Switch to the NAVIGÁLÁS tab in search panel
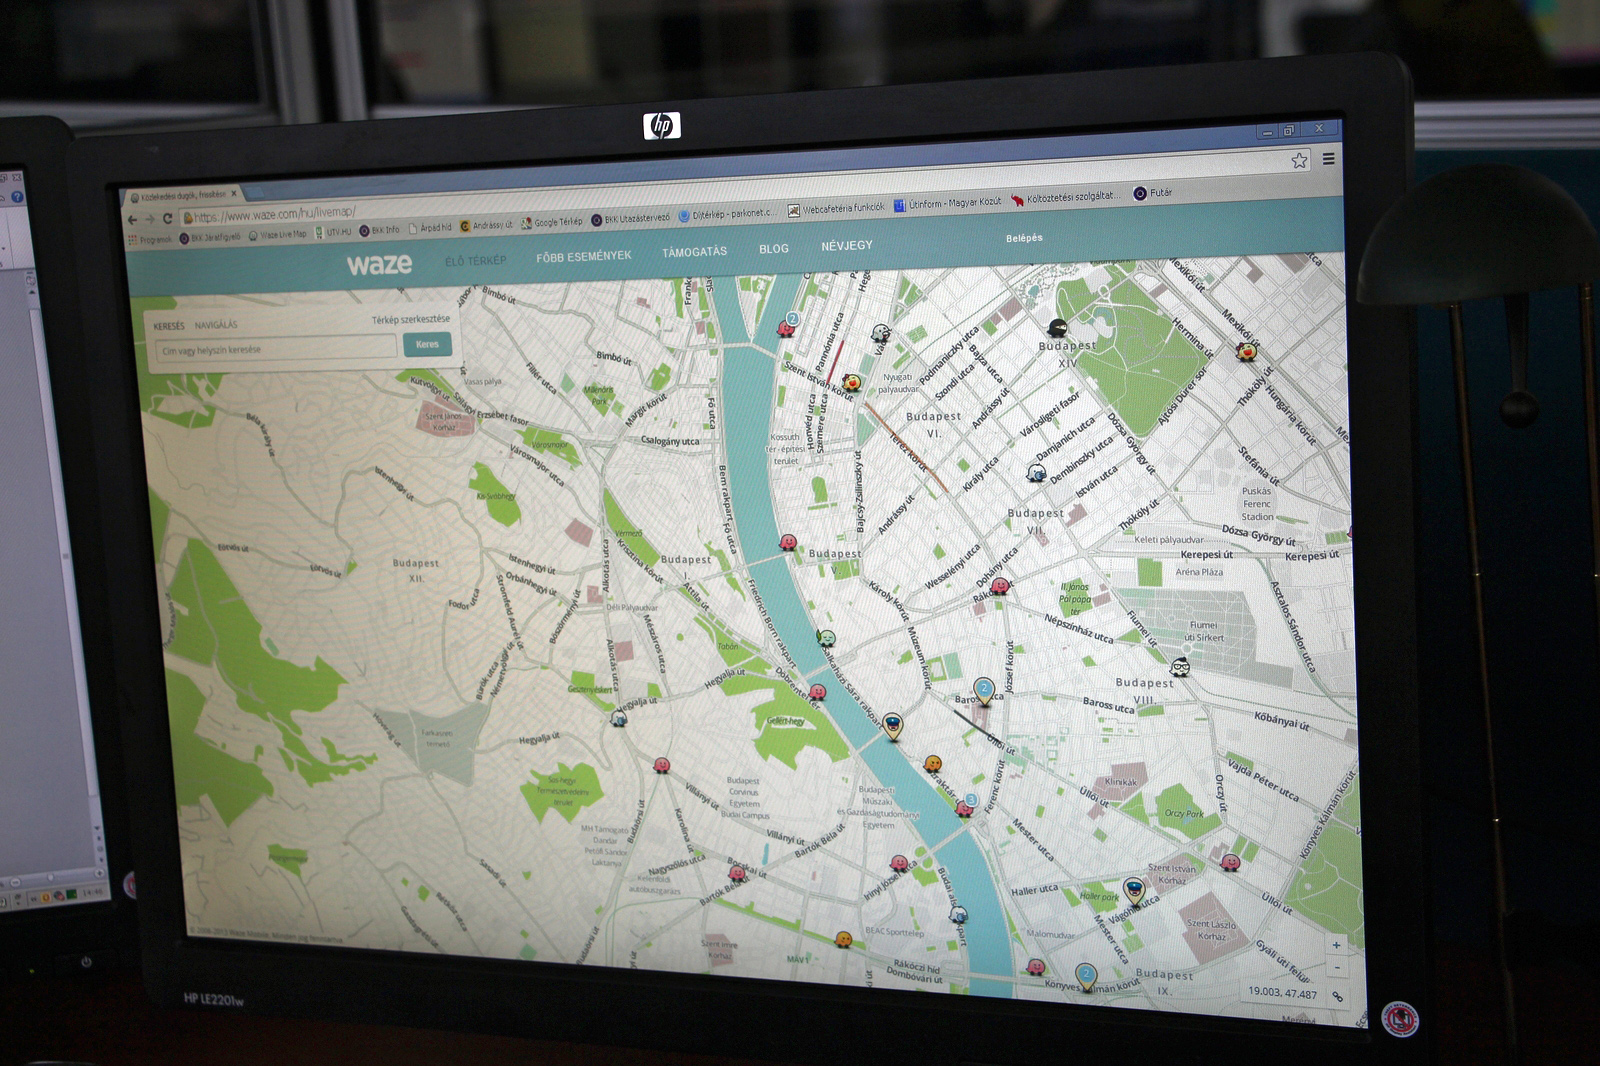 [x=216, y=325]
